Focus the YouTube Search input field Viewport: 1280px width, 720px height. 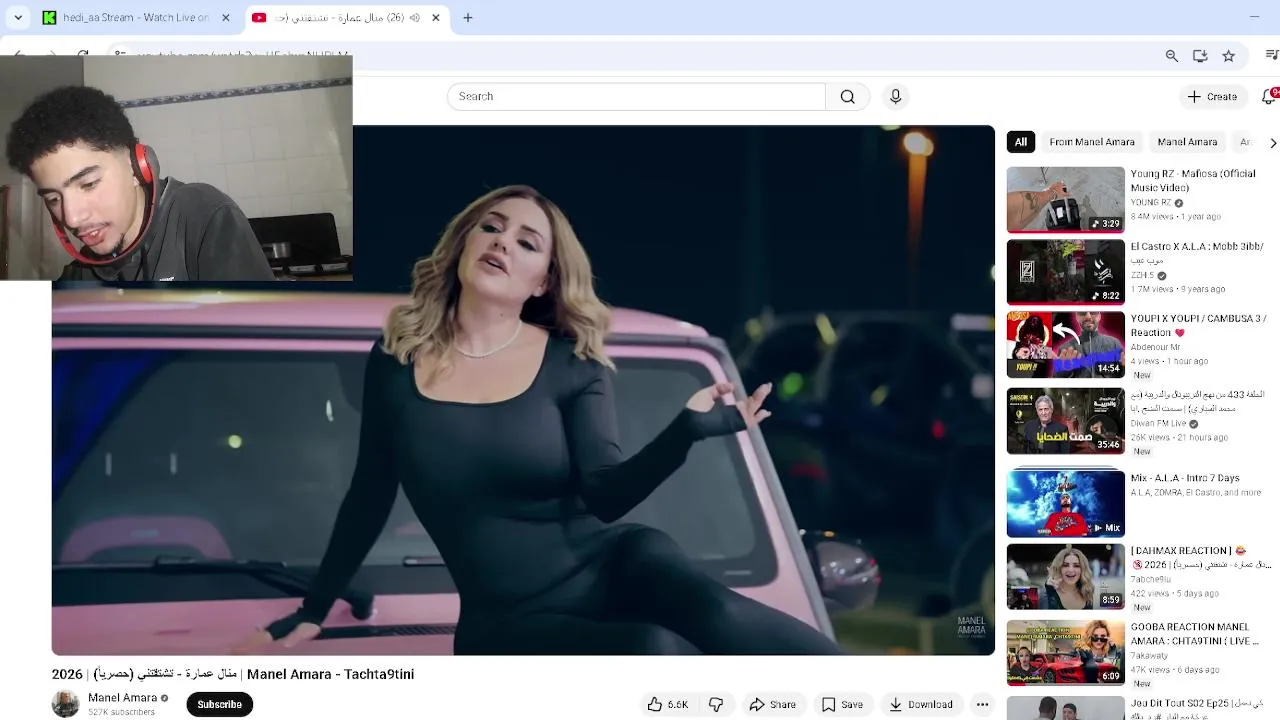tap(636, 96)
